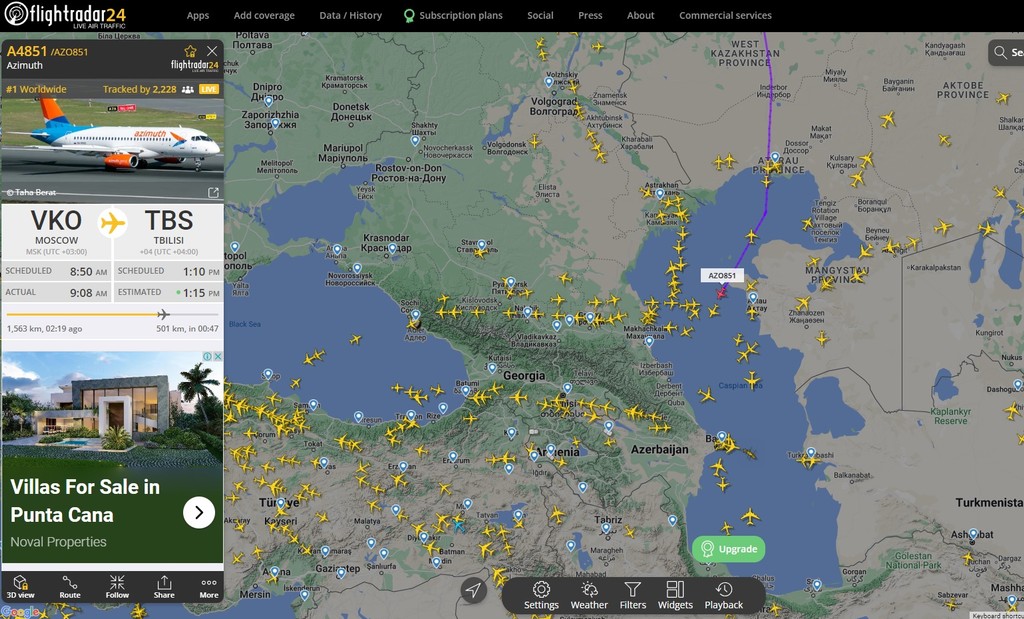1024x619 pixels.
Task: Share this flight
Action: click(164, 587)
